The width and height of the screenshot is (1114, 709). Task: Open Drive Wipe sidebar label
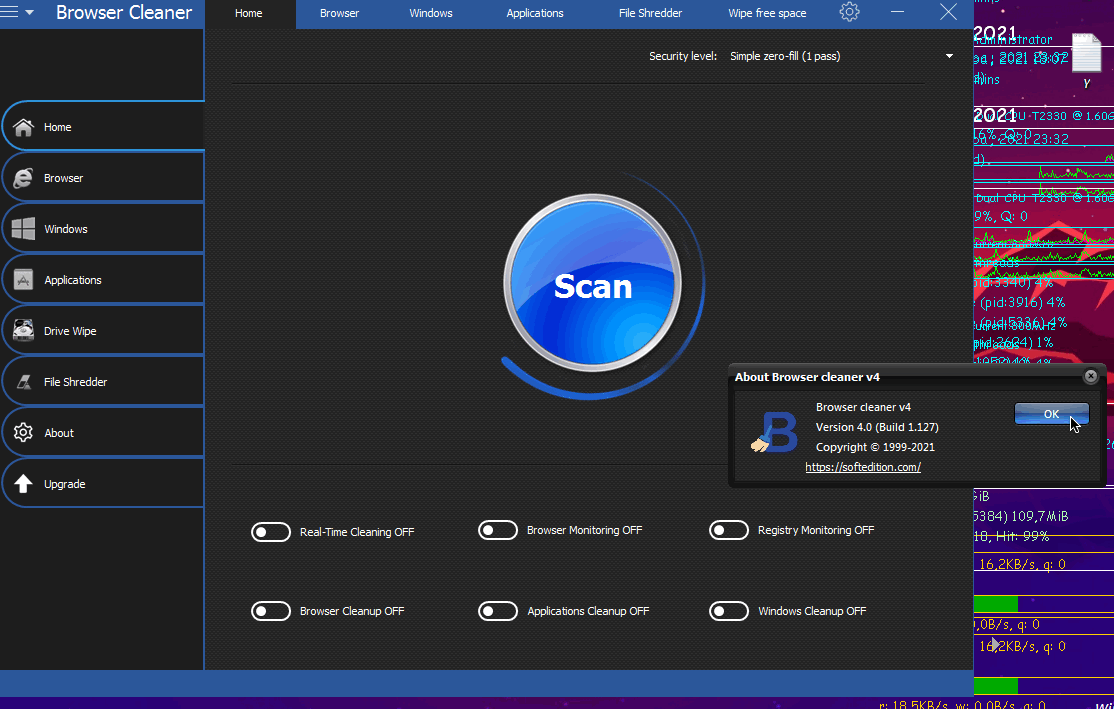[70, 331]
